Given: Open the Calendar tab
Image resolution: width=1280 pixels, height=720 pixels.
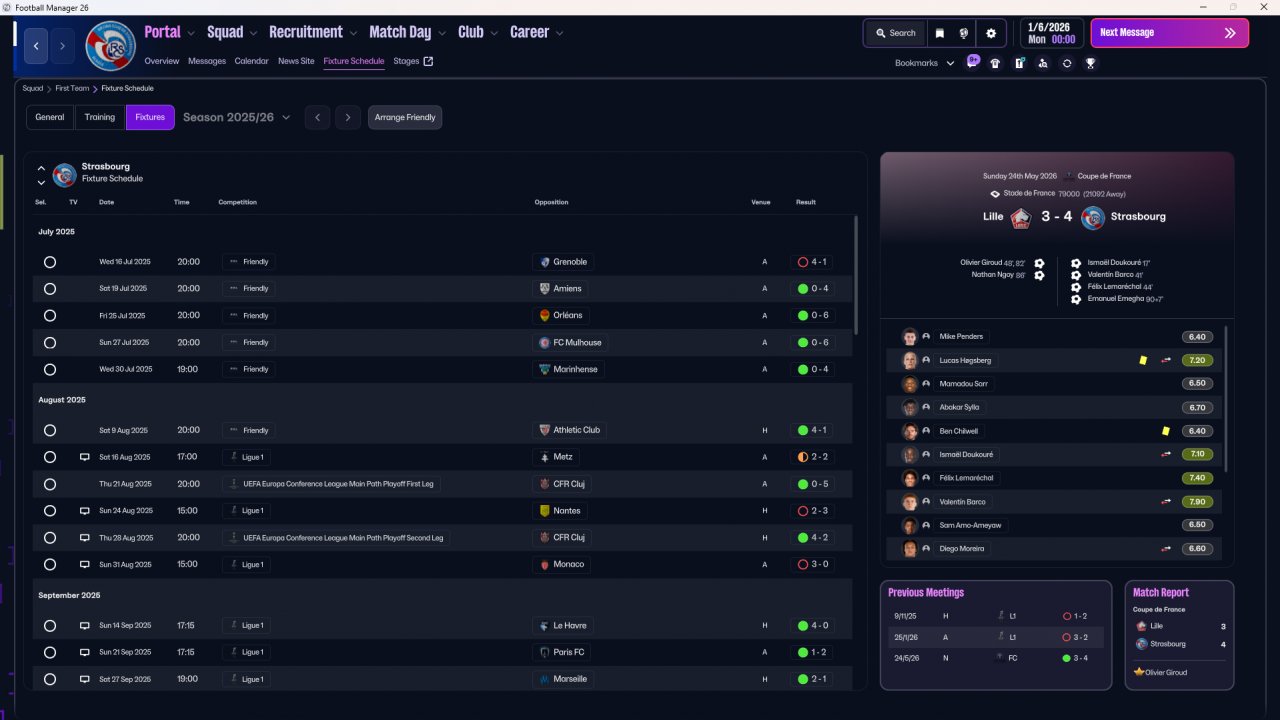Looking at the screenshot, I should click(x=252, y=61).
